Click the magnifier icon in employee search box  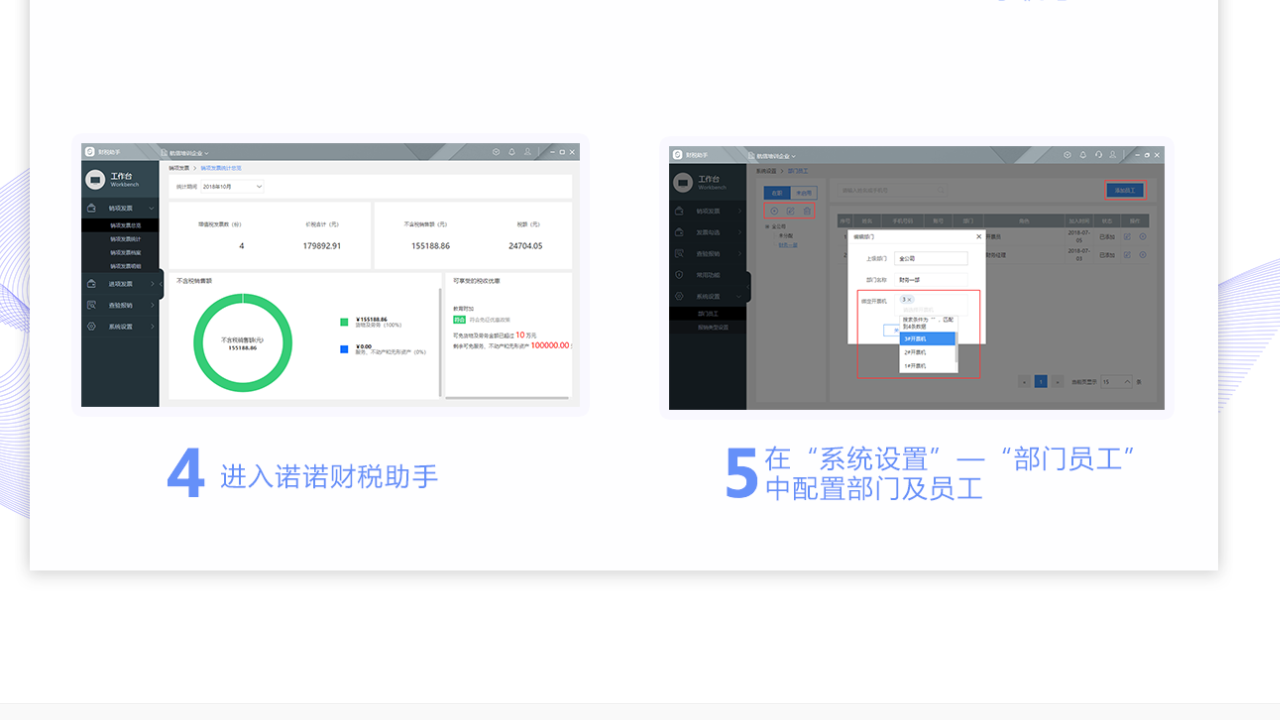[940, 190]
